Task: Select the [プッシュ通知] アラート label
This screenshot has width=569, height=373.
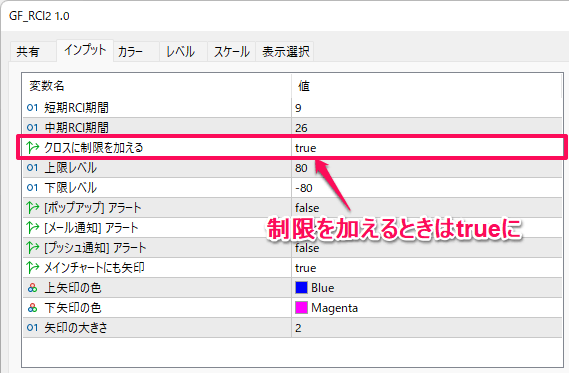Action: (x=95, y=247)
